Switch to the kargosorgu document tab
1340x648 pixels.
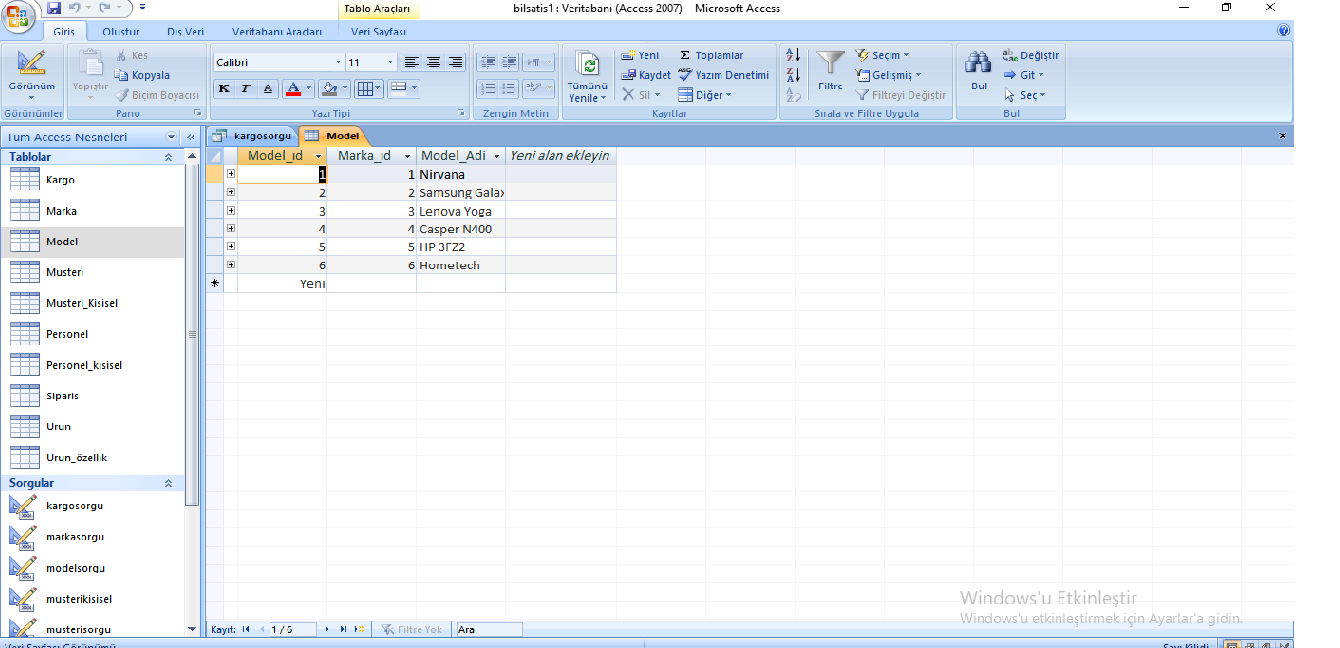point(254,136)
